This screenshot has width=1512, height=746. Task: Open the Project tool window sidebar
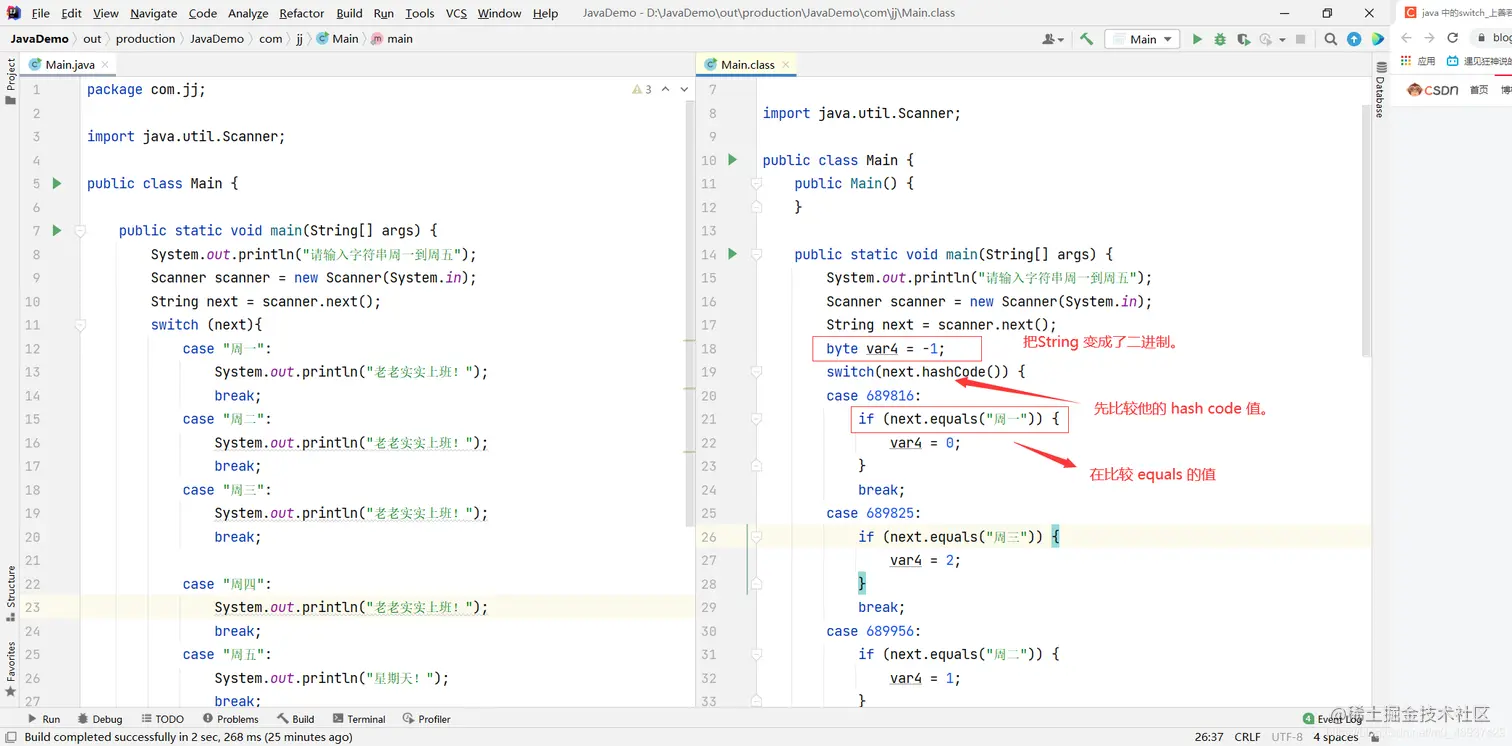point(11,80)
